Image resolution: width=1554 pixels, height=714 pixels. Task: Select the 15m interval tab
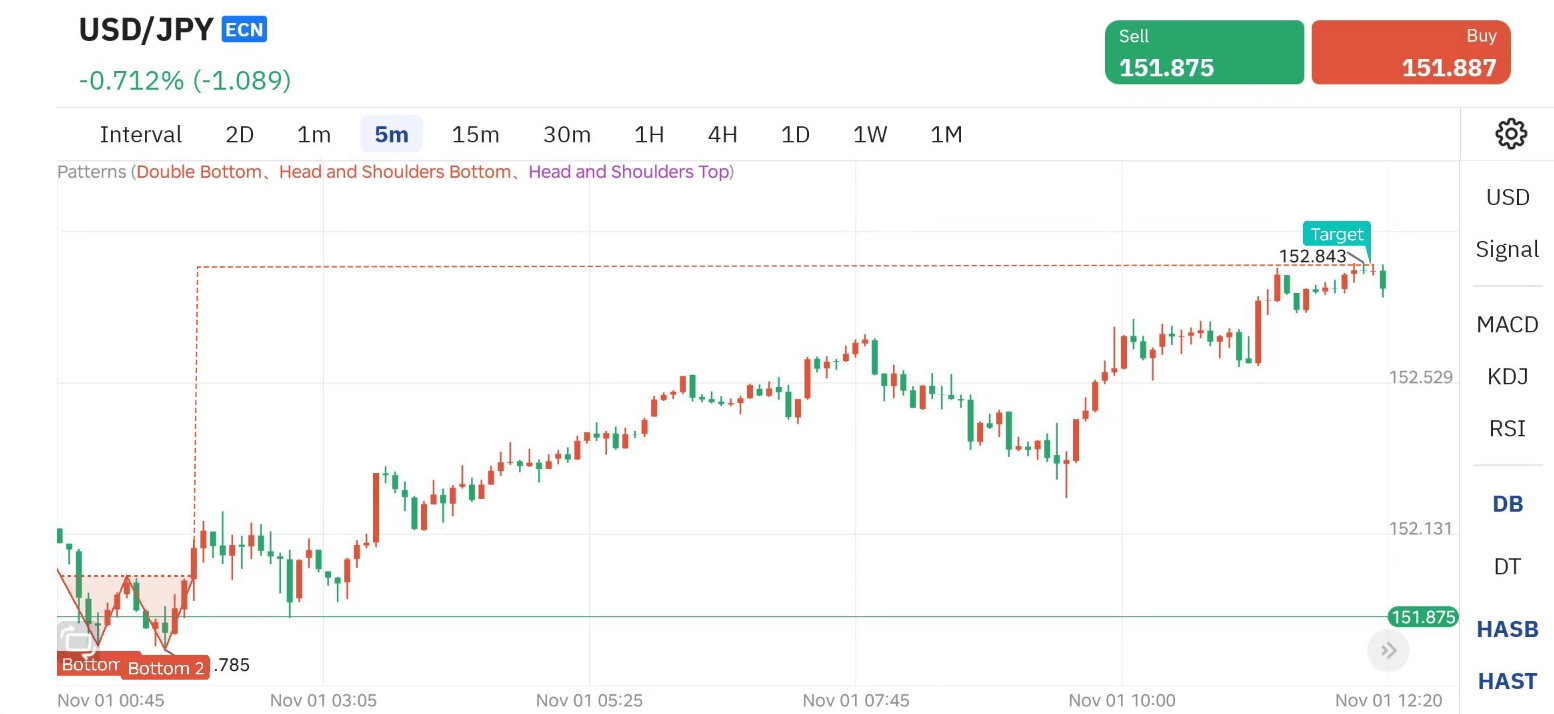click(475, 134)
